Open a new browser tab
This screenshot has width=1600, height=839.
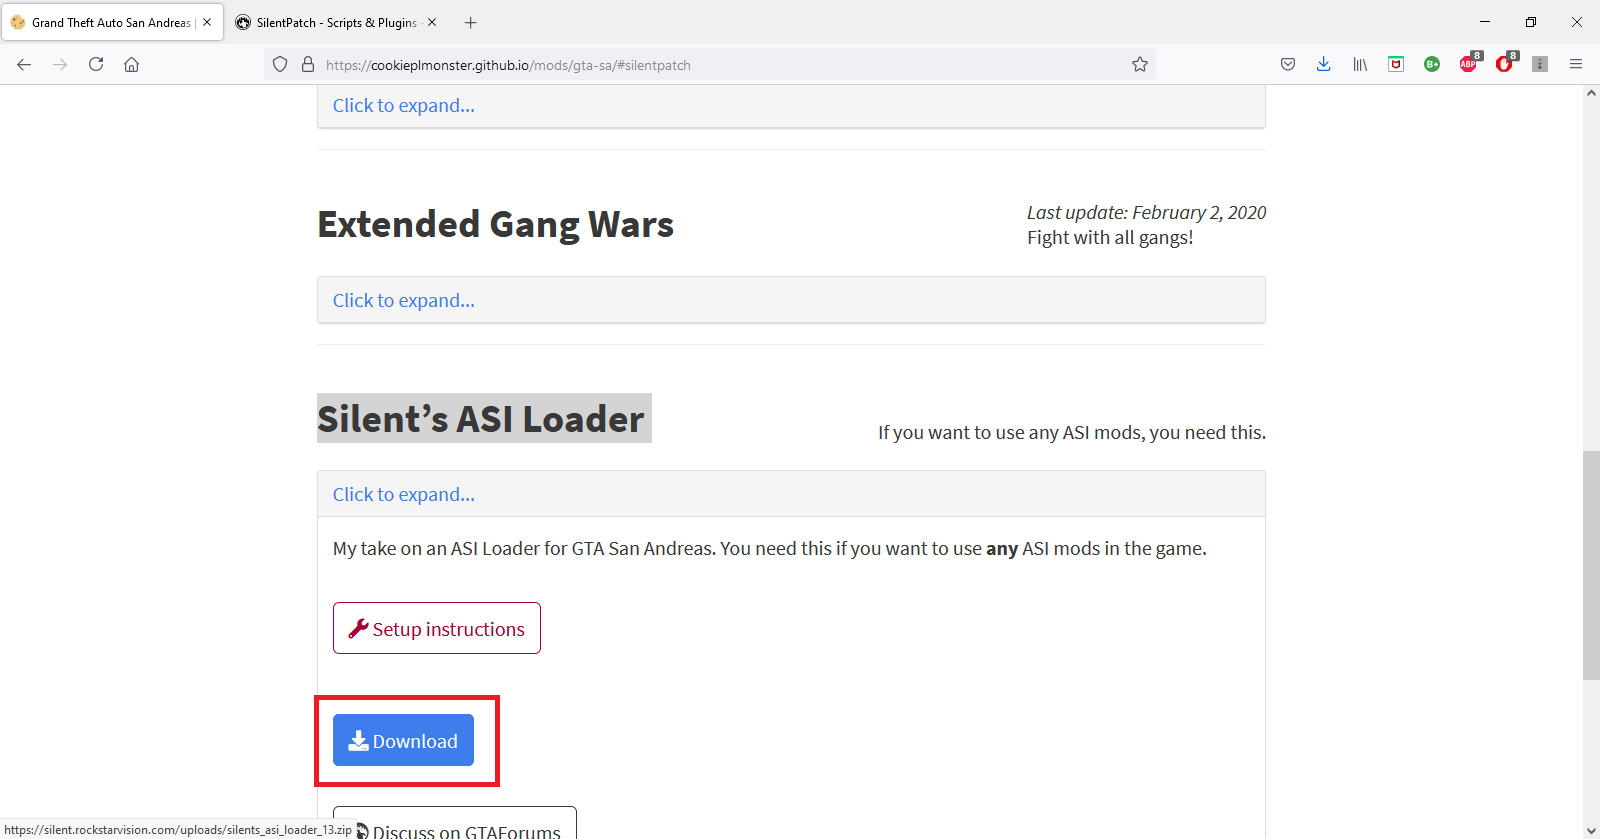[x=471, y=22]
